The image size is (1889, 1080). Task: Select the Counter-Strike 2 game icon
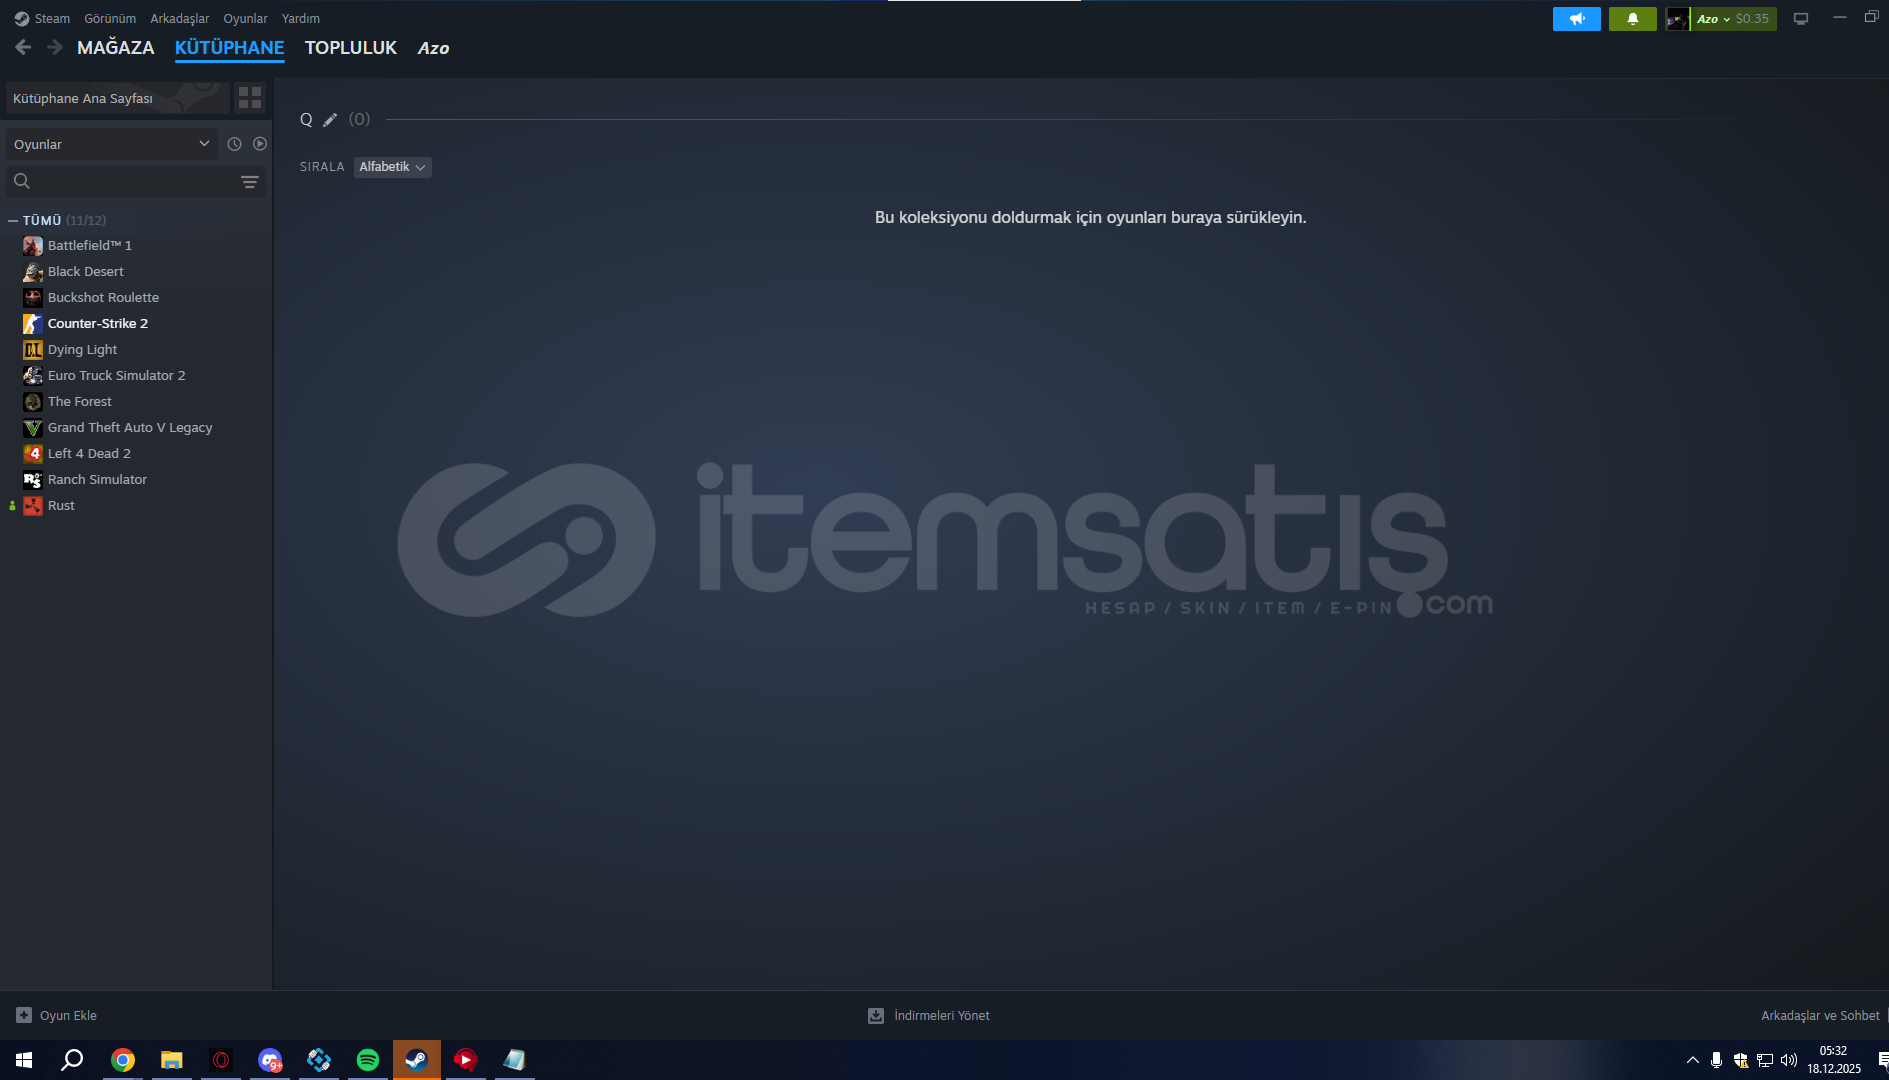coord(33,324)
